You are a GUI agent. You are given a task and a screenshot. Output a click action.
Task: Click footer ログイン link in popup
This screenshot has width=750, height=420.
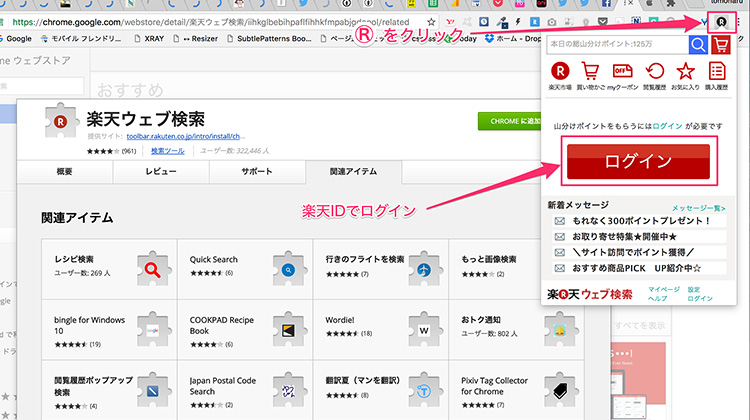(x=700, y=298)
